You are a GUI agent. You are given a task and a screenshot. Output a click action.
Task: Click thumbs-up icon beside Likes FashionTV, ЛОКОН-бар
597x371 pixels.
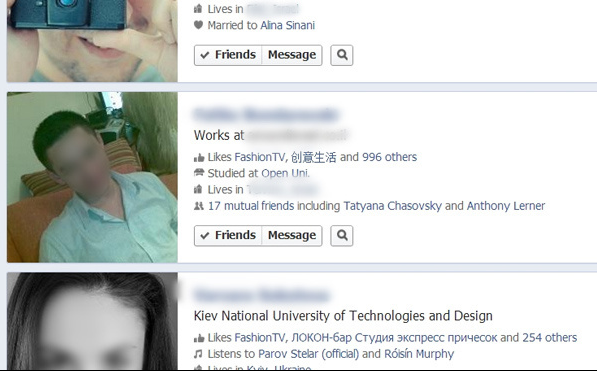pyautogui.click(x=199, y=338)
